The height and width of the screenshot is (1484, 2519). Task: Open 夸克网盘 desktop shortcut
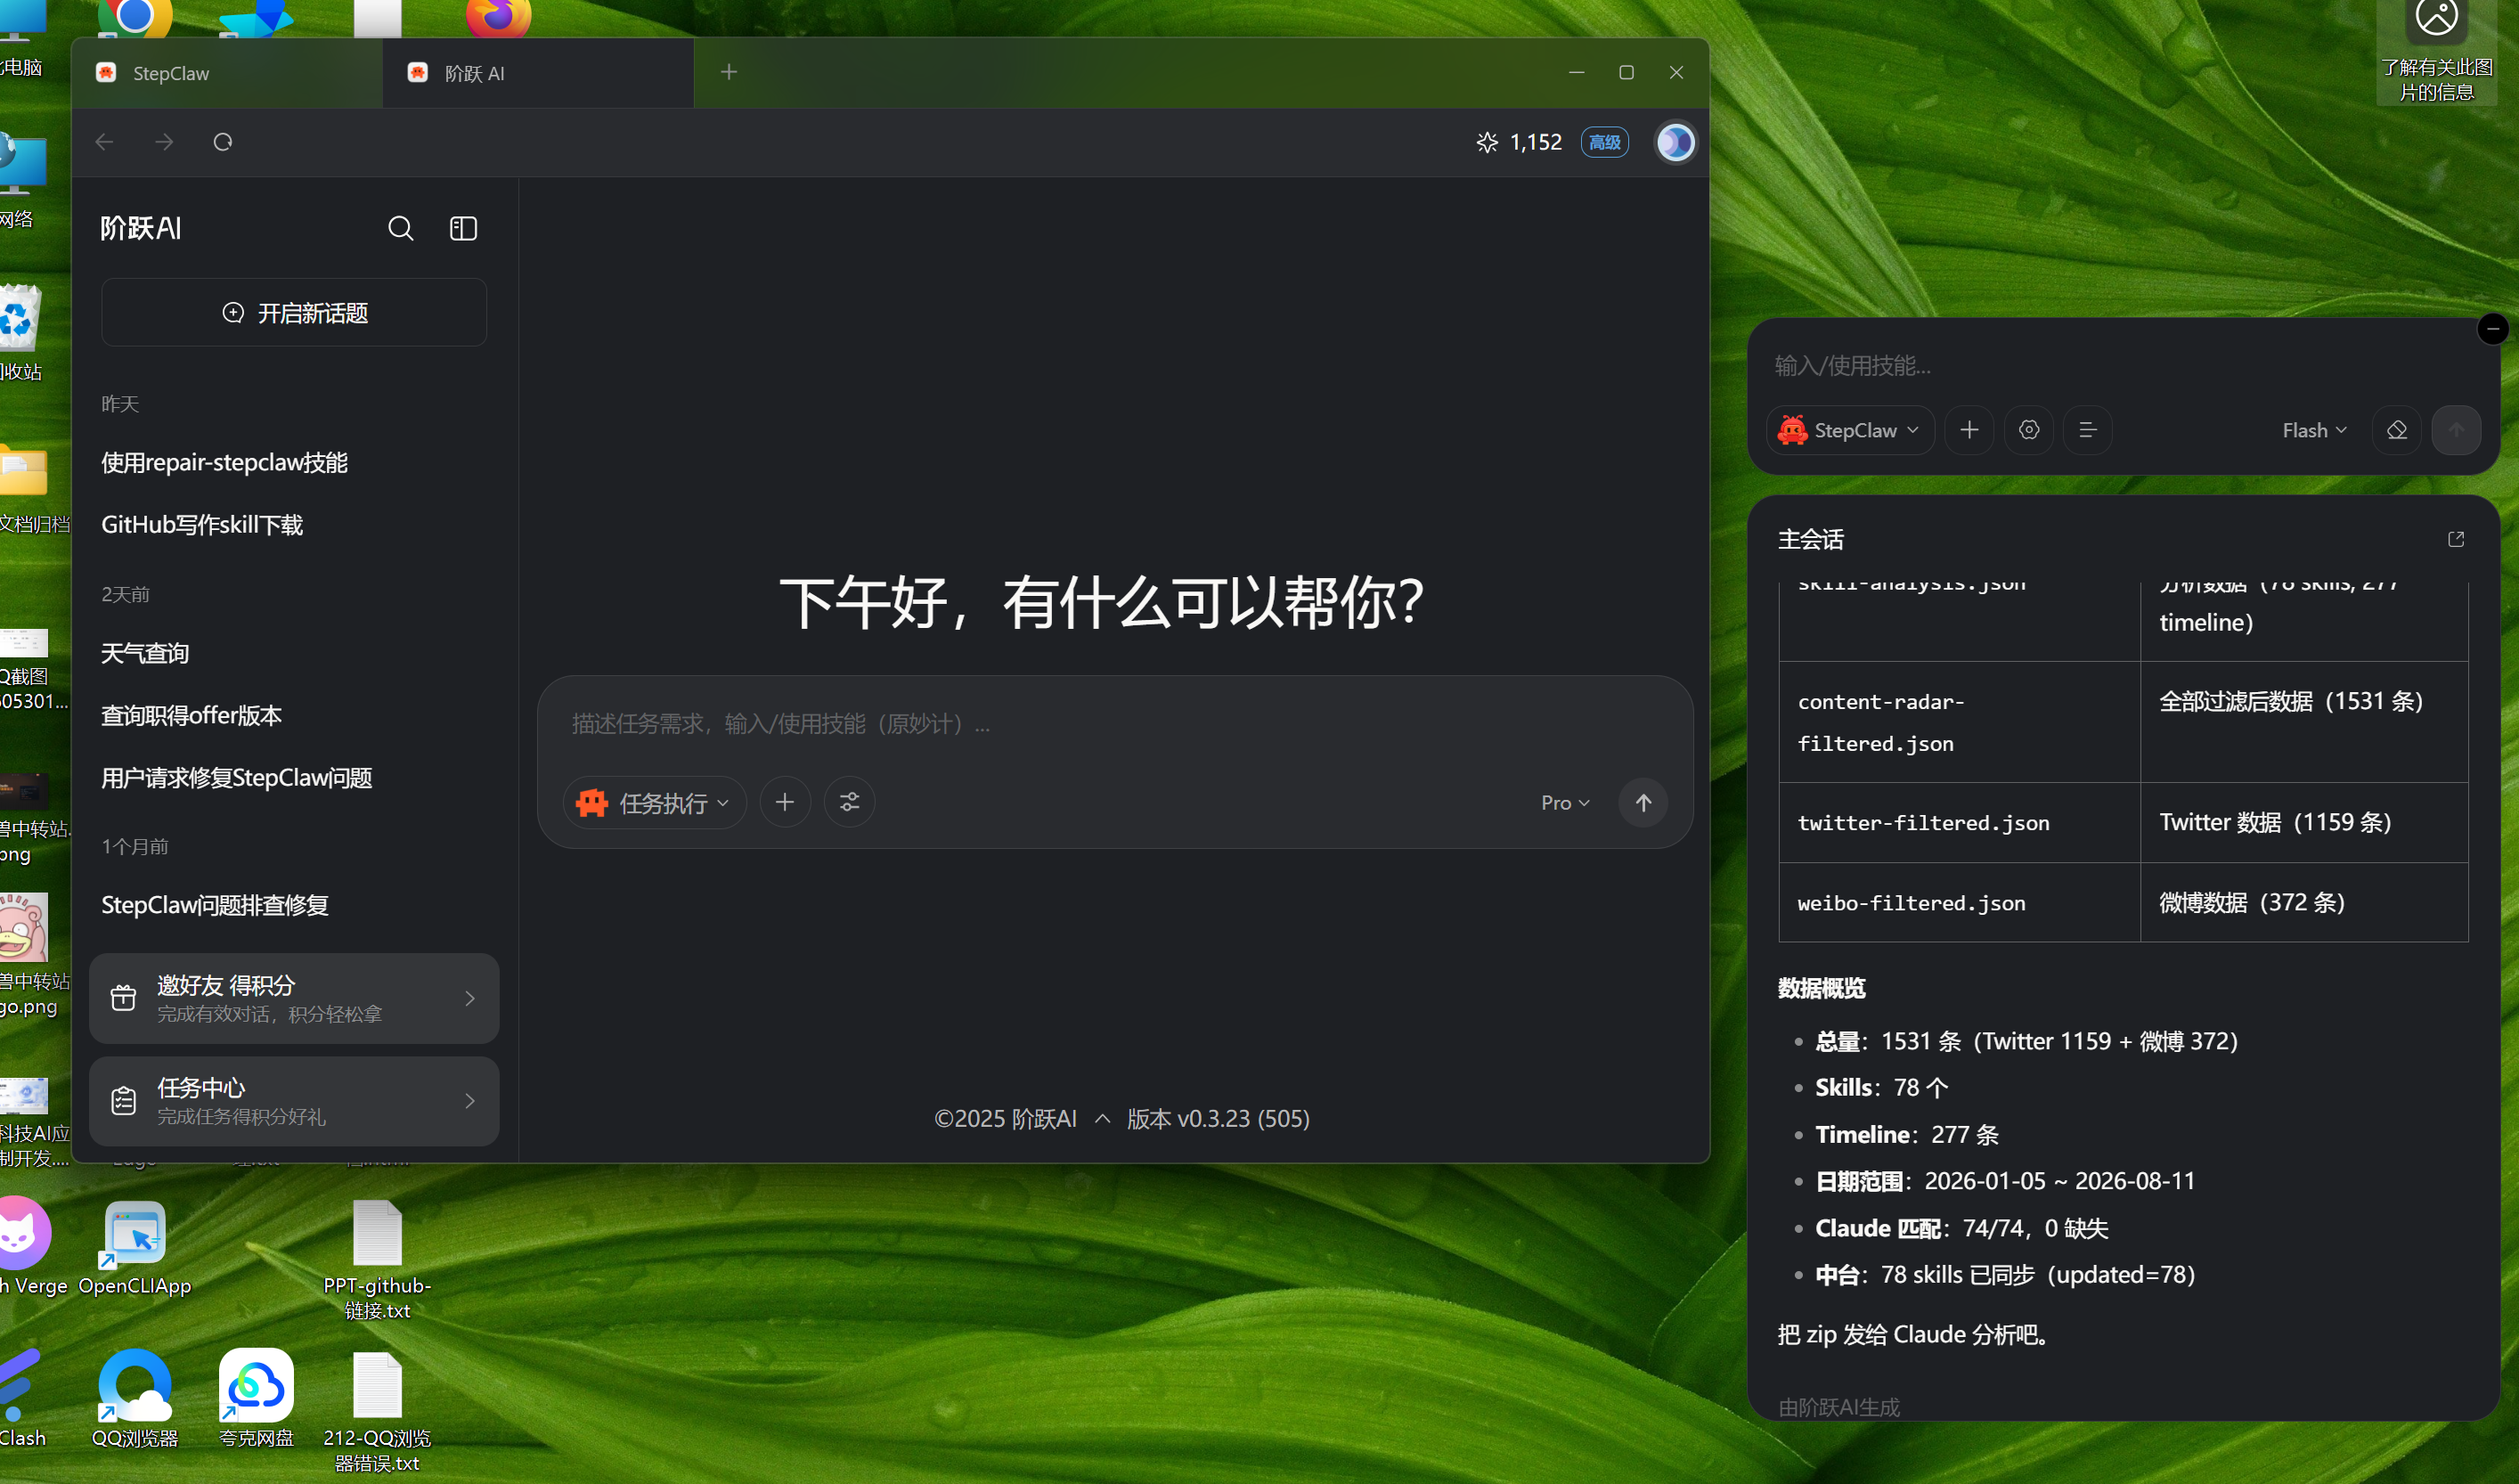coord(256,1398)
